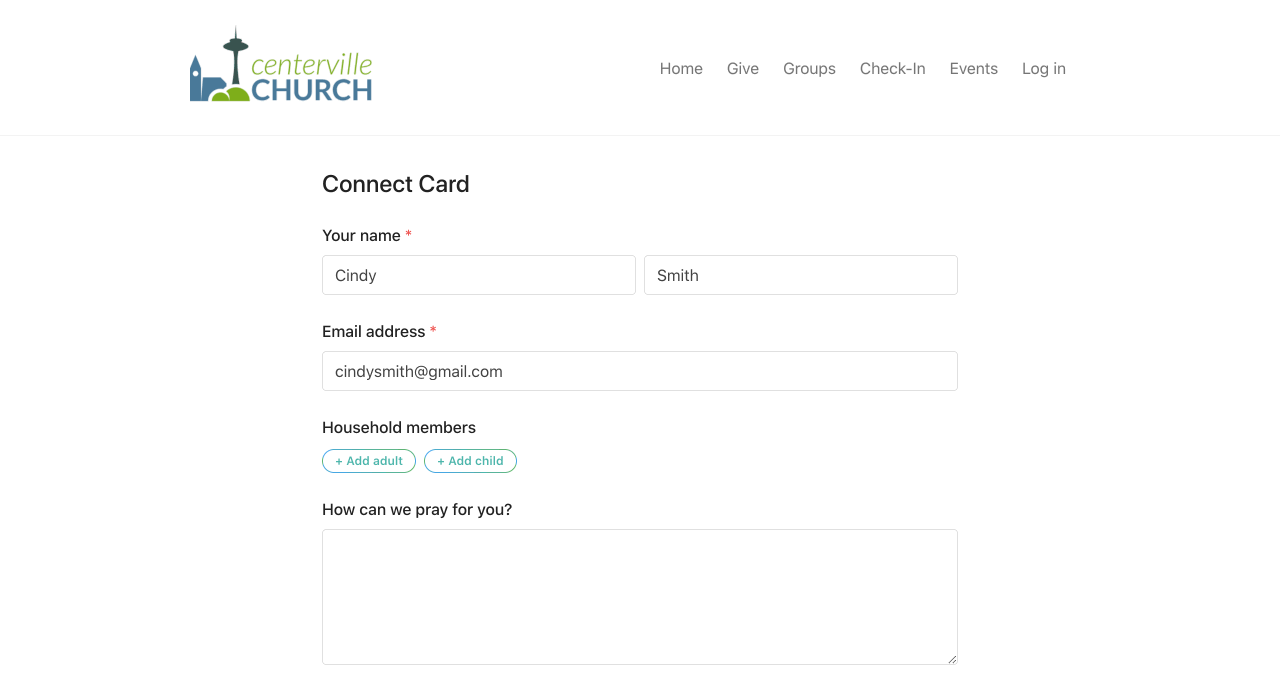Click inside the prayer request text area
This screenshot has width=1280, height=689.
640,597
